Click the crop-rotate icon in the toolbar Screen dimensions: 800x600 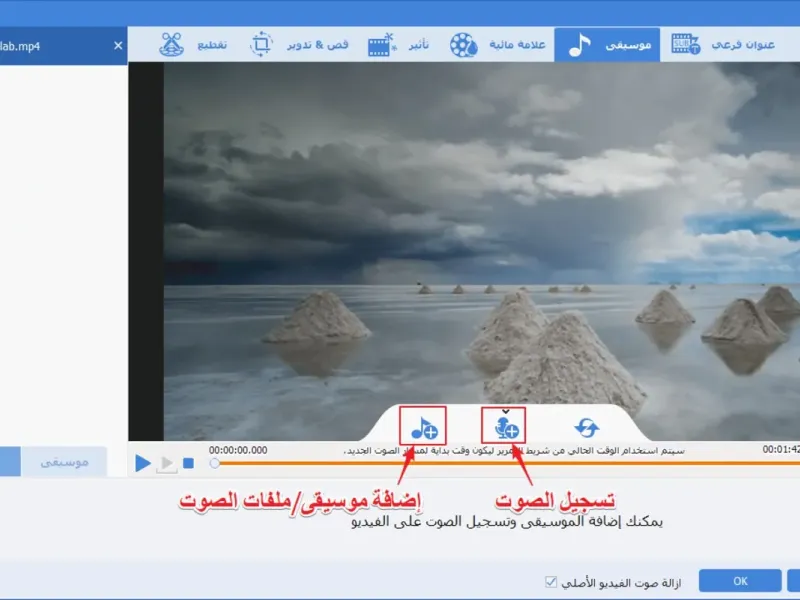pyautogui.click(x=261, y=45)
